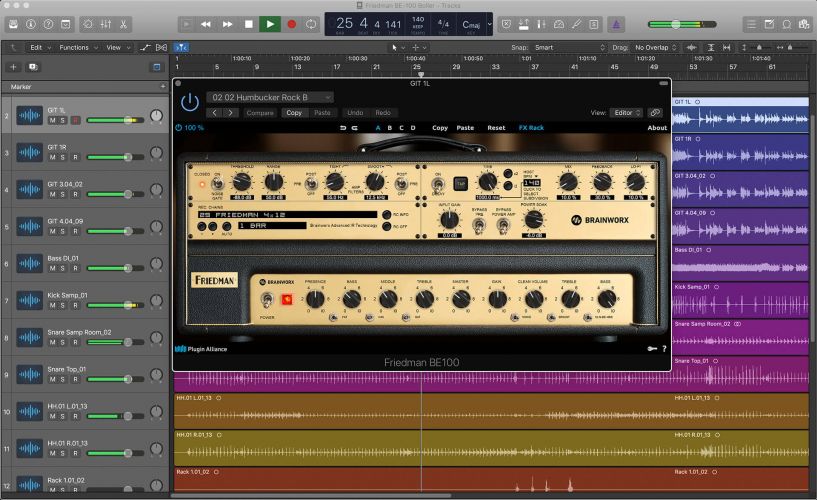Fast forward the playhead
This screenshot has height=500, width=817.
pos(228,24)
